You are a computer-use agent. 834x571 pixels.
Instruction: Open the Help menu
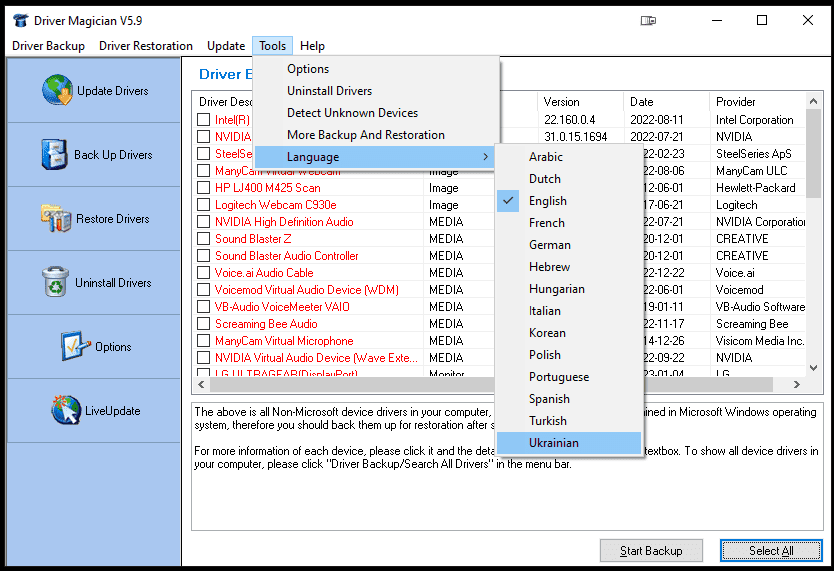coord(312,46)
